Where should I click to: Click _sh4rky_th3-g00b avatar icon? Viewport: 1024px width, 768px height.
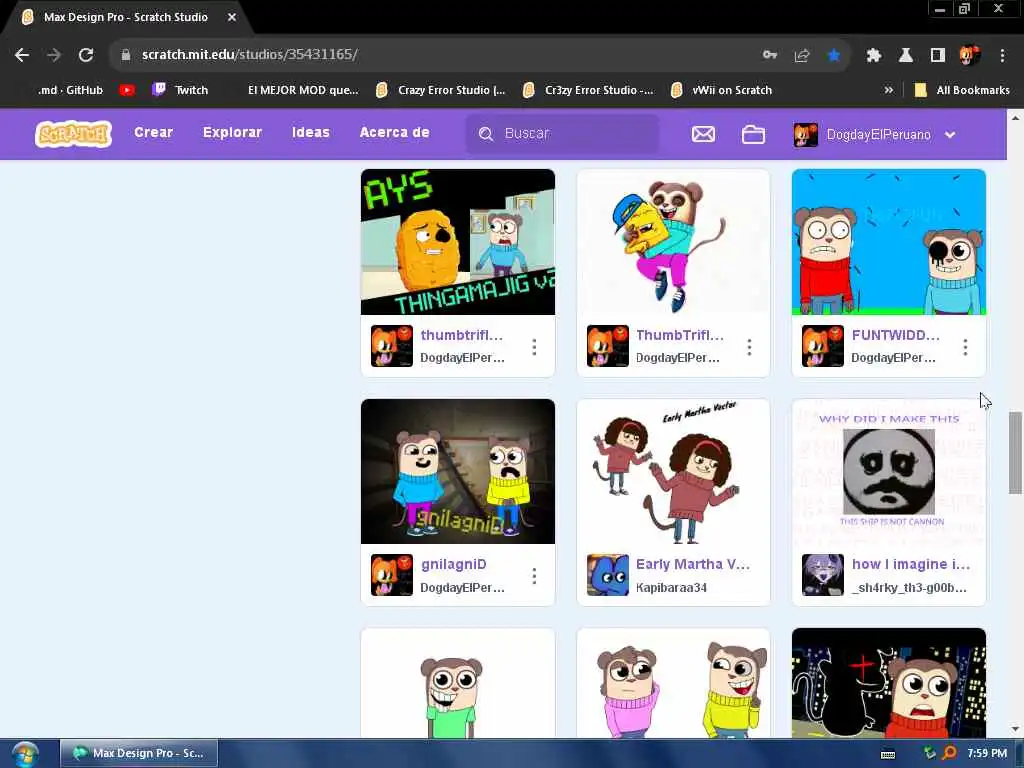click(823, 575)
